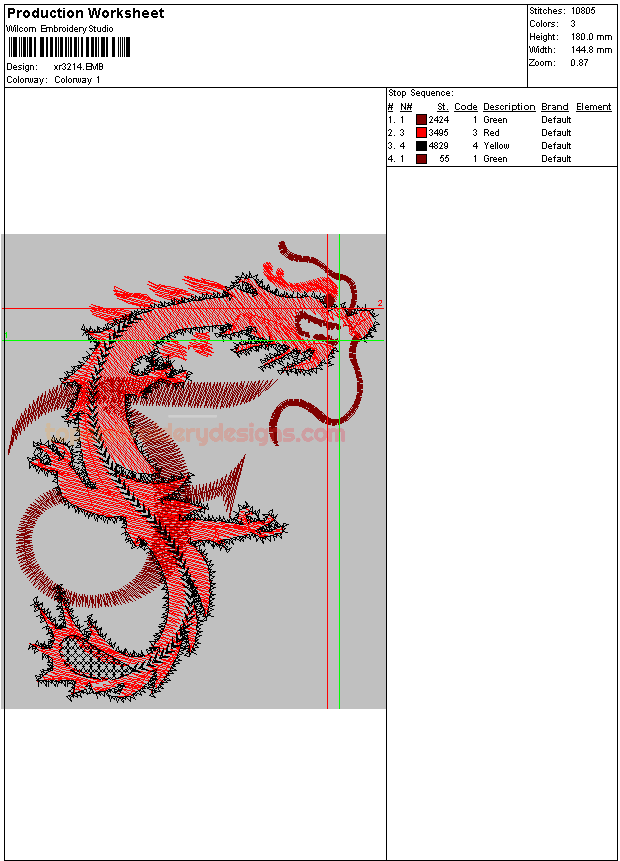Click the green marker number 1
The width and height of the screenshot is (620, 861).
(x=6, y=335)
